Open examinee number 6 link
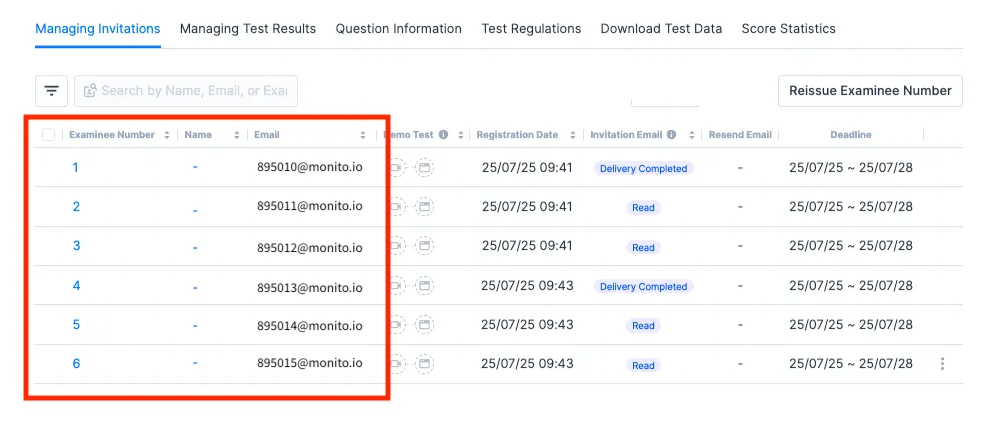 point(76,364)
